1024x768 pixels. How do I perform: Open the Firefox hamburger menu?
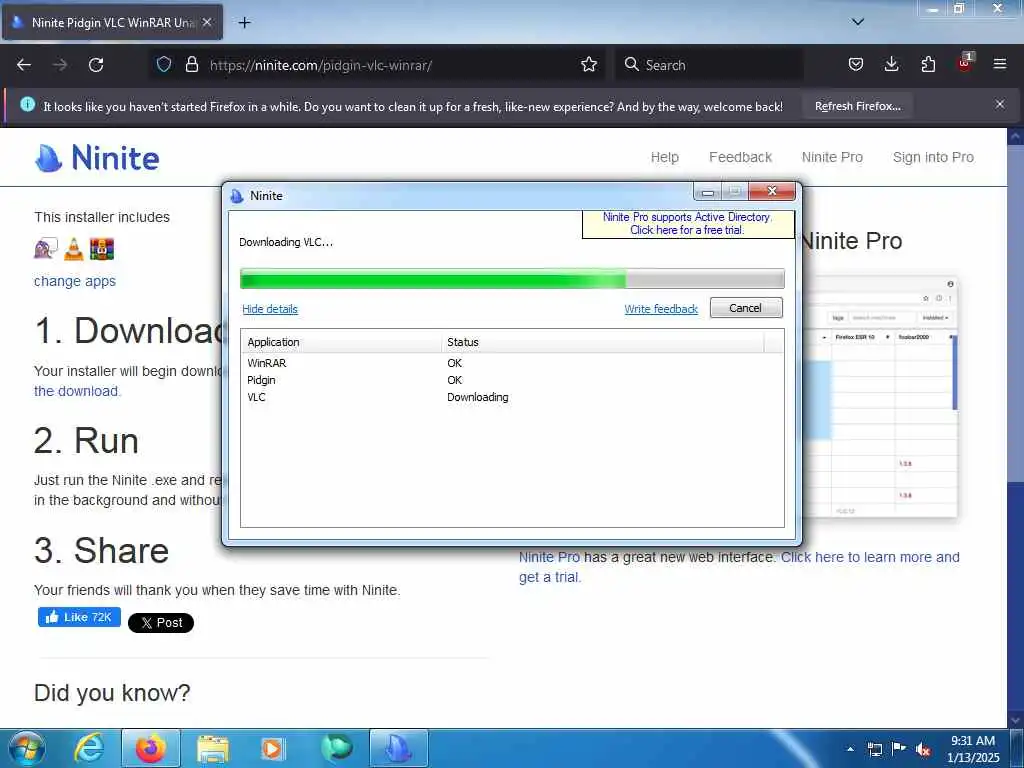(x=1000, y=64)
